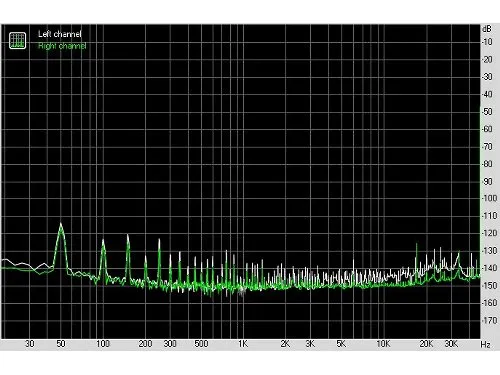Click the -50 dB scale label
500x375 pixels.
[x=487, y=111]
